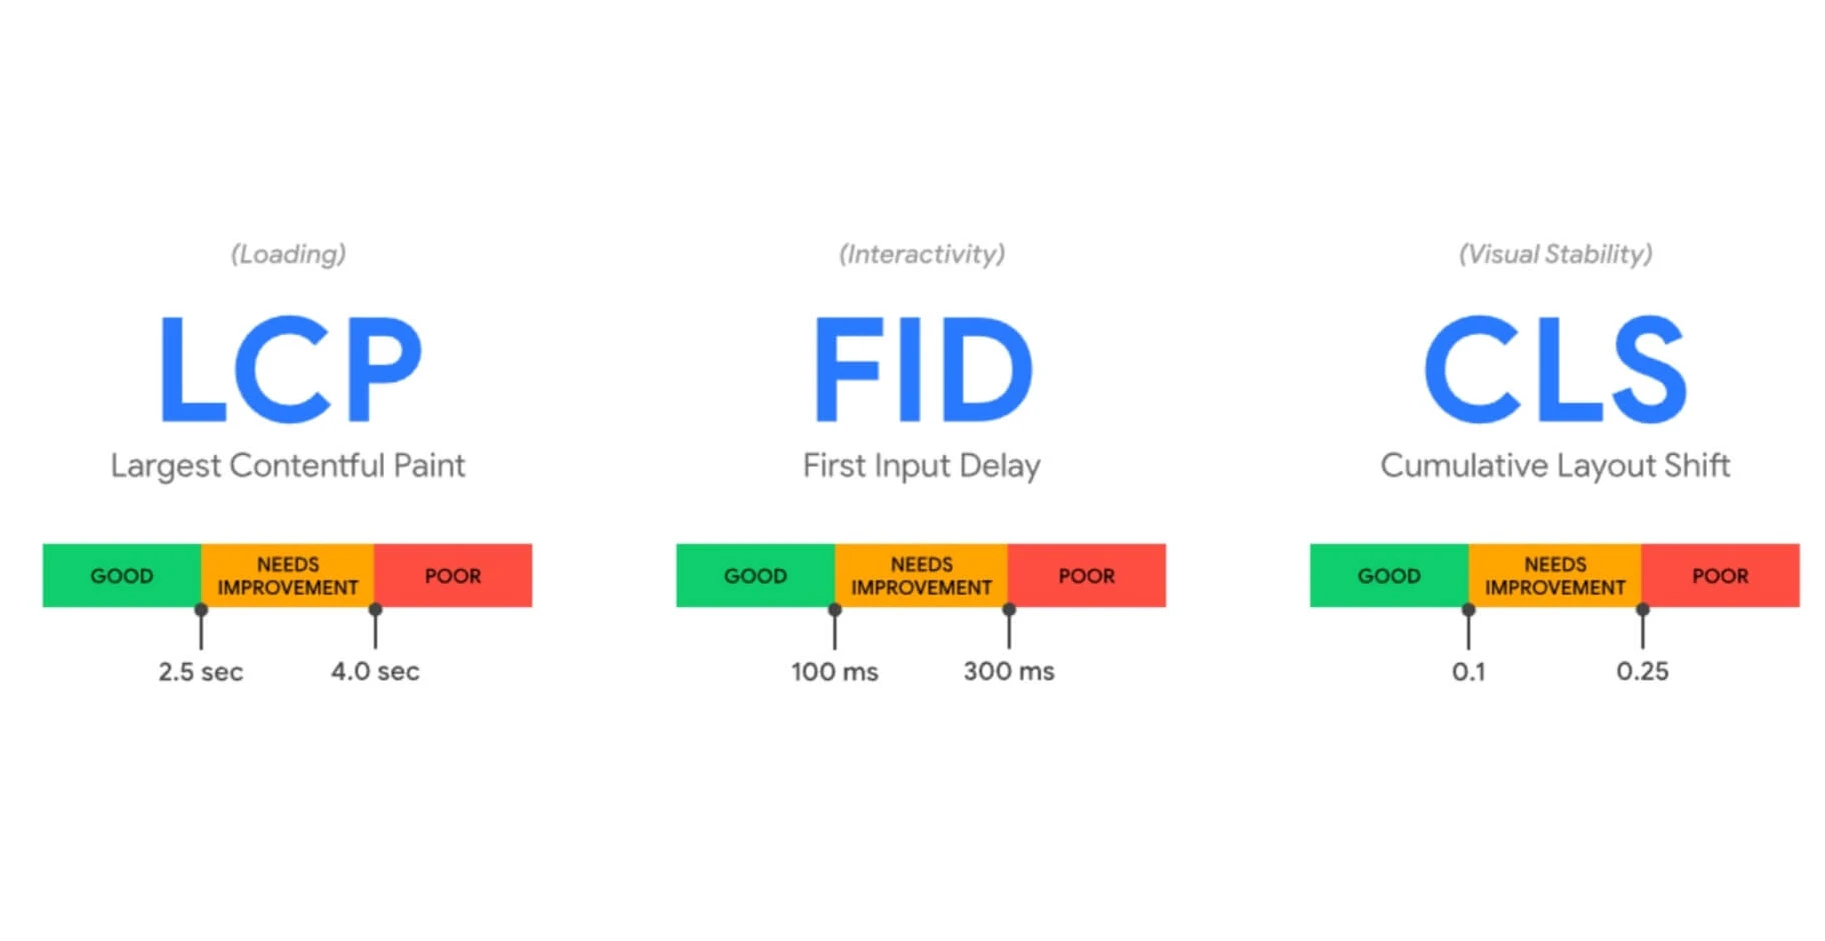This screenshot has height=941, width=1825.
Task: Select the red POOR segment under LCP
Action: click(453, 575)
